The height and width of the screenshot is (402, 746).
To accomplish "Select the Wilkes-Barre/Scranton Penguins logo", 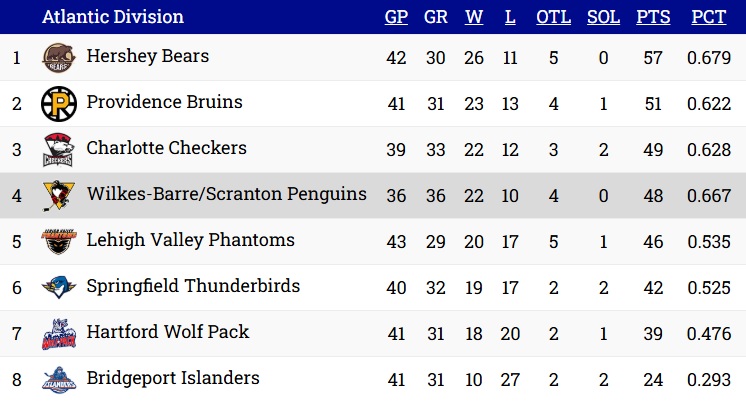I will [x=59, y=196].
